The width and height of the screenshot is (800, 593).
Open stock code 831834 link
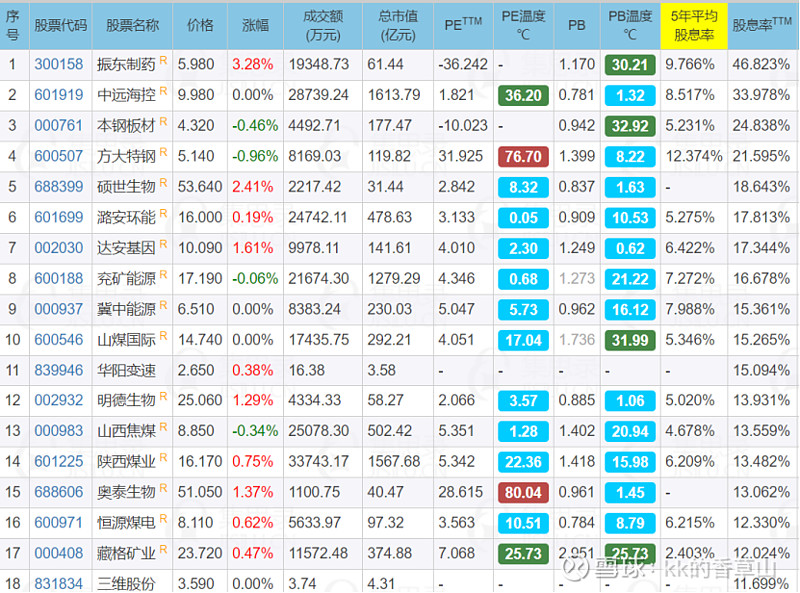click(59, 583)
